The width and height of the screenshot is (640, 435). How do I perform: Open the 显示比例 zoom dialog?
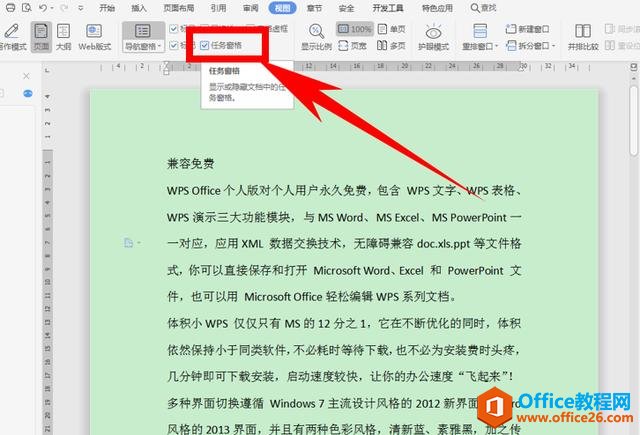(316, 36)
